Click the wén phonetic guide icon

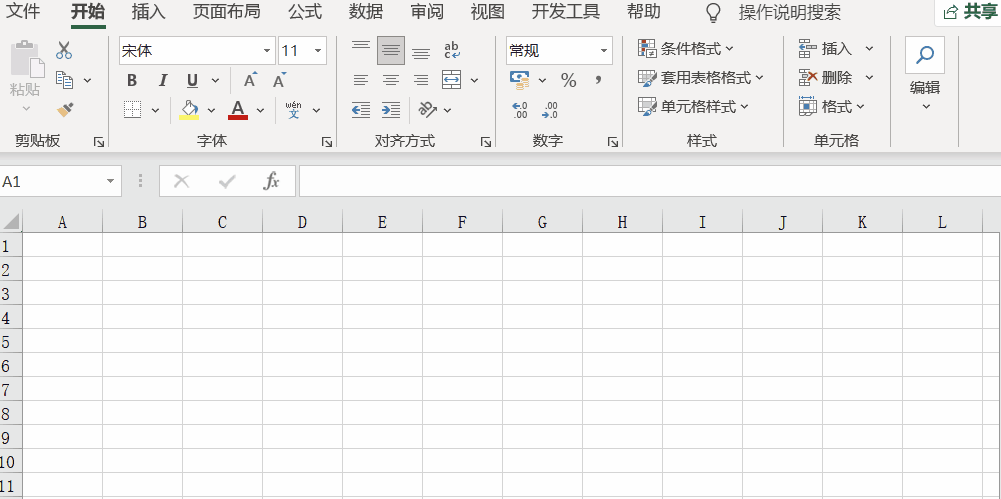294,110
